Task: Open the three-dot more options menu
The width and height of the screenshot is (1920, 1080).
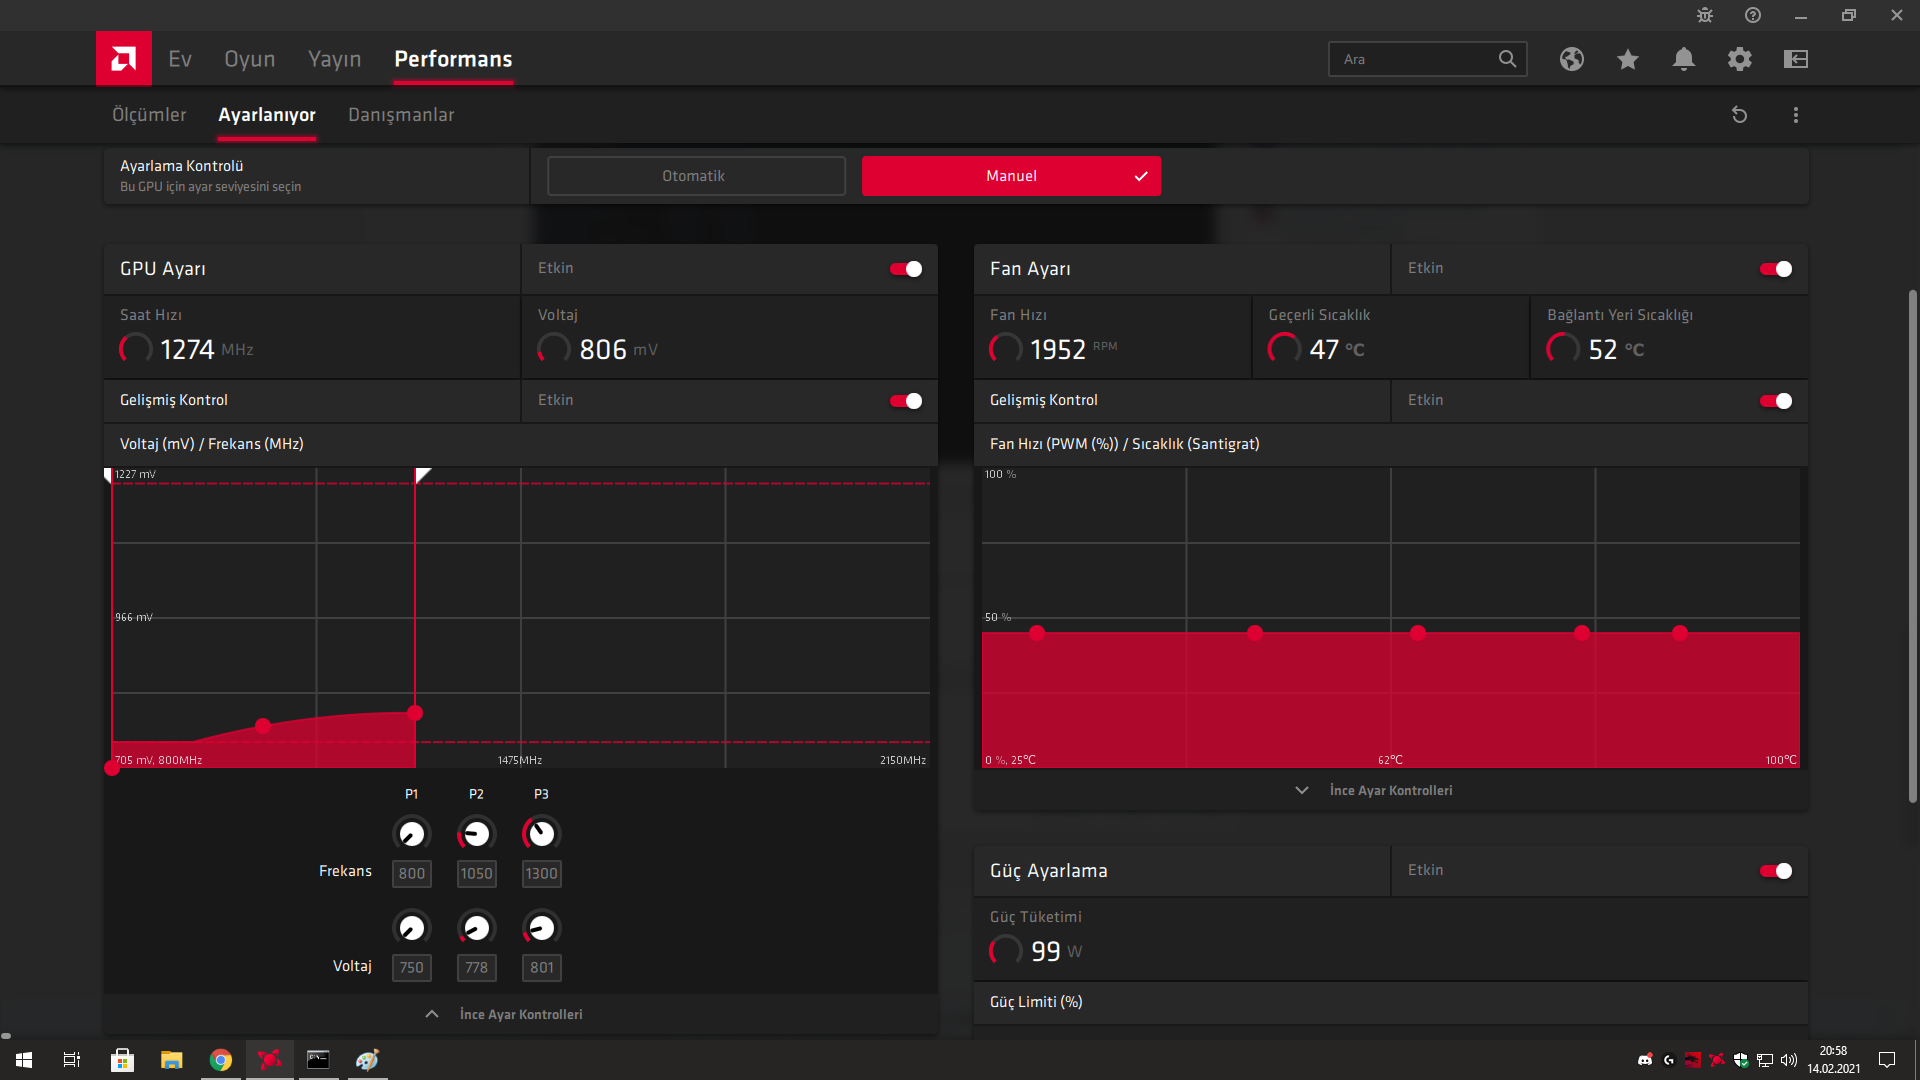Action: (x=1795, y=115)
